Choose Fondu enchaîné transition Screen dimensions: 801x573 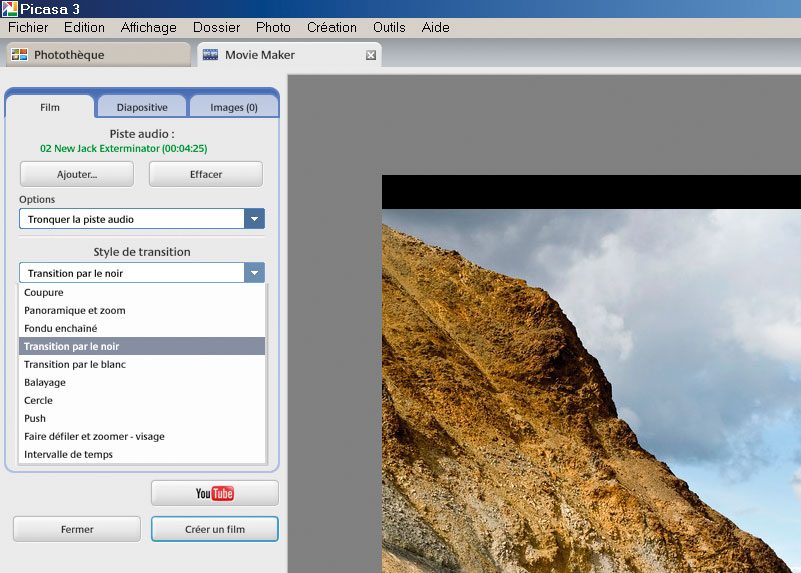(142, 328)
